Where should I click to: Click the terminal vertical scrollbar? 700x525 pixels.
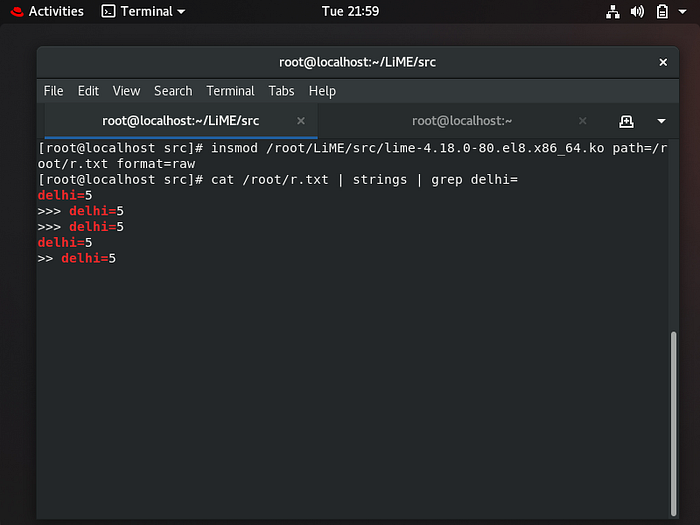pos(673,423)
